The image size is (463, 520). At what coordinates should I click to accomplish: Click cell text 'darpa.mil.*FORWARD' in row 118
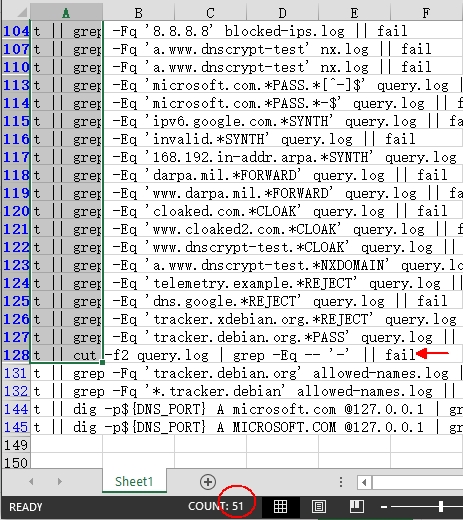pos(223,175)
